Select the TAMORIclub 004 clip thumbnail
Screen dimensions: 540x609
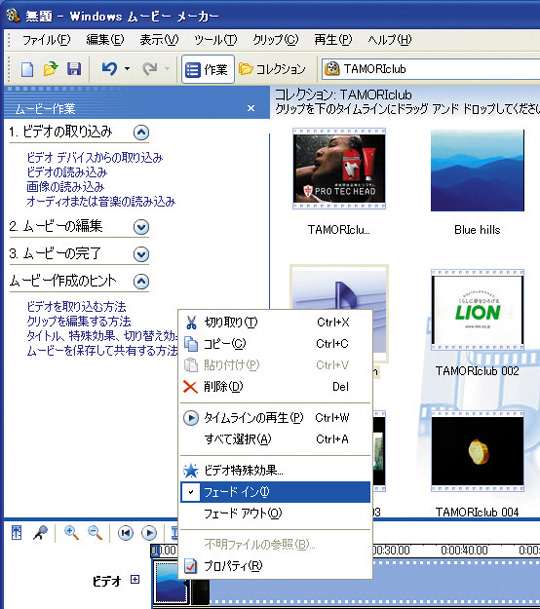pos(477,451)
